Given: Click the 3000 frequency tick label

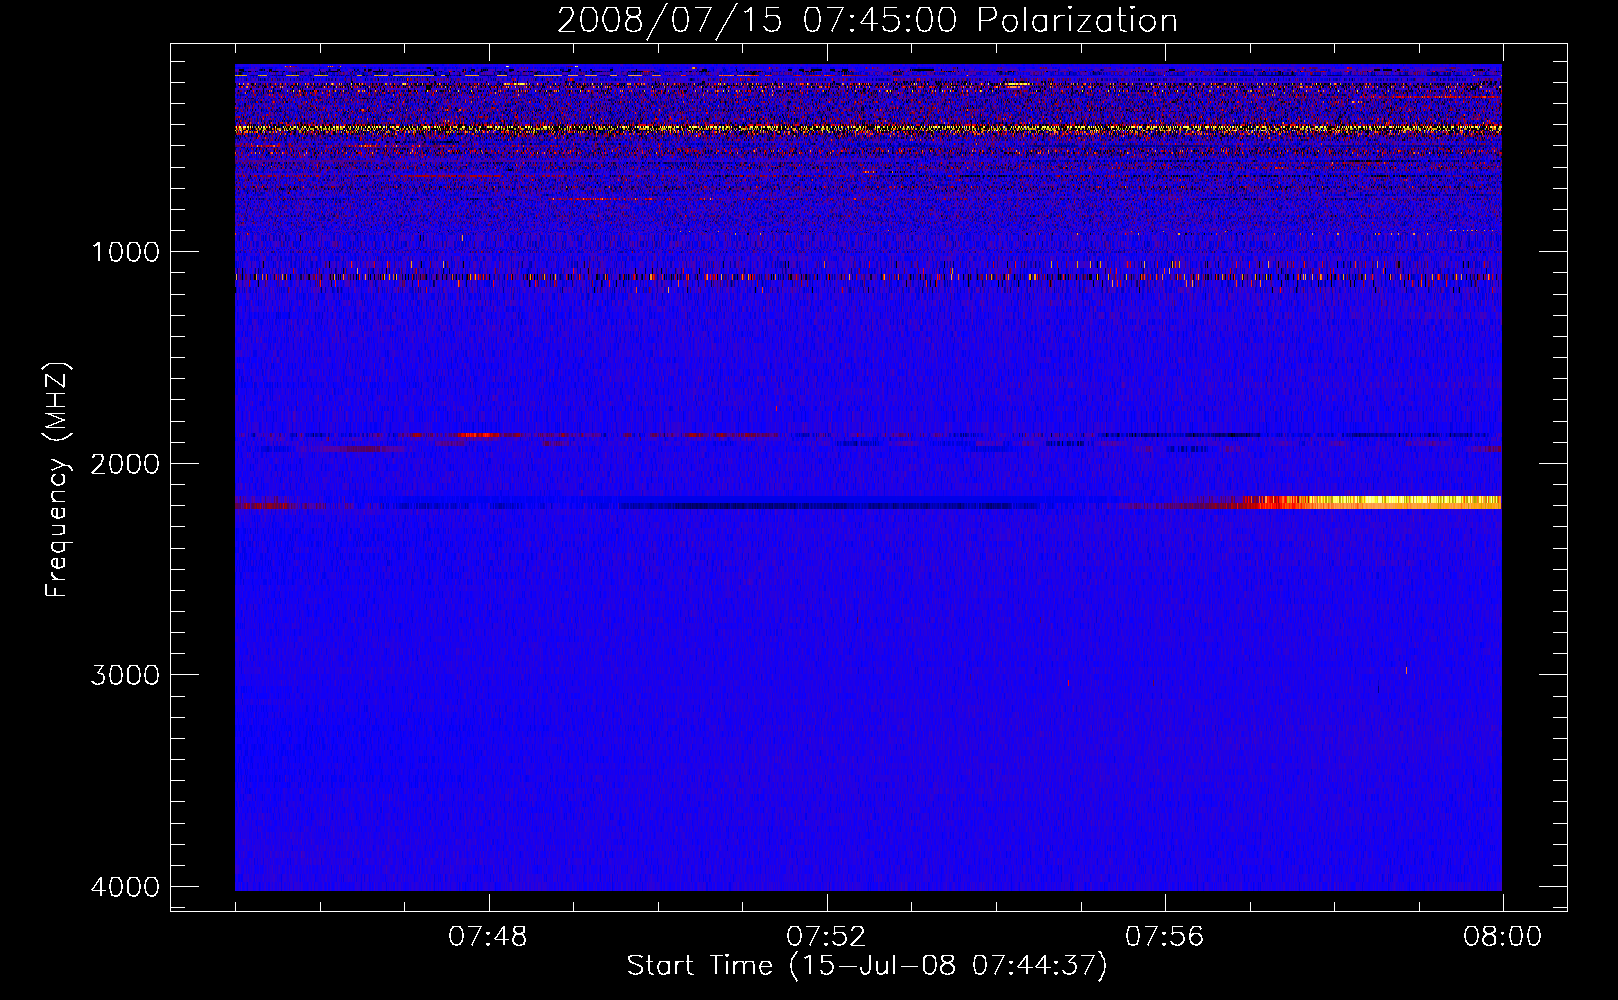Looking at the screenshot, I should 125,675.
